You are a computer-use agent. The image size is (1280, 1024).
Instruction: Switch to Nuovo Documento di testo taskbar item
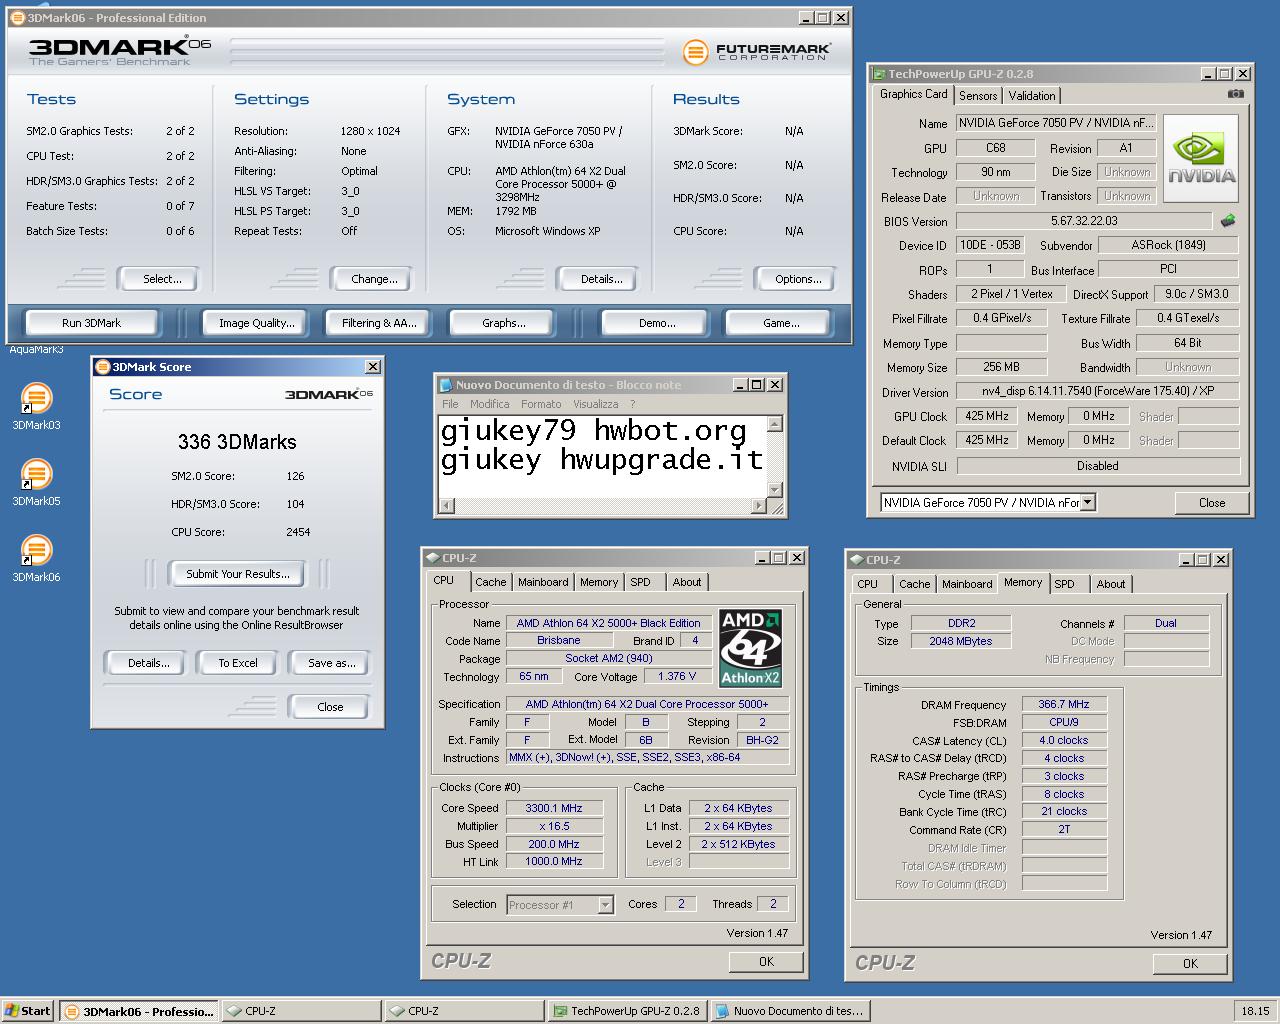(x=789, y=1011)
